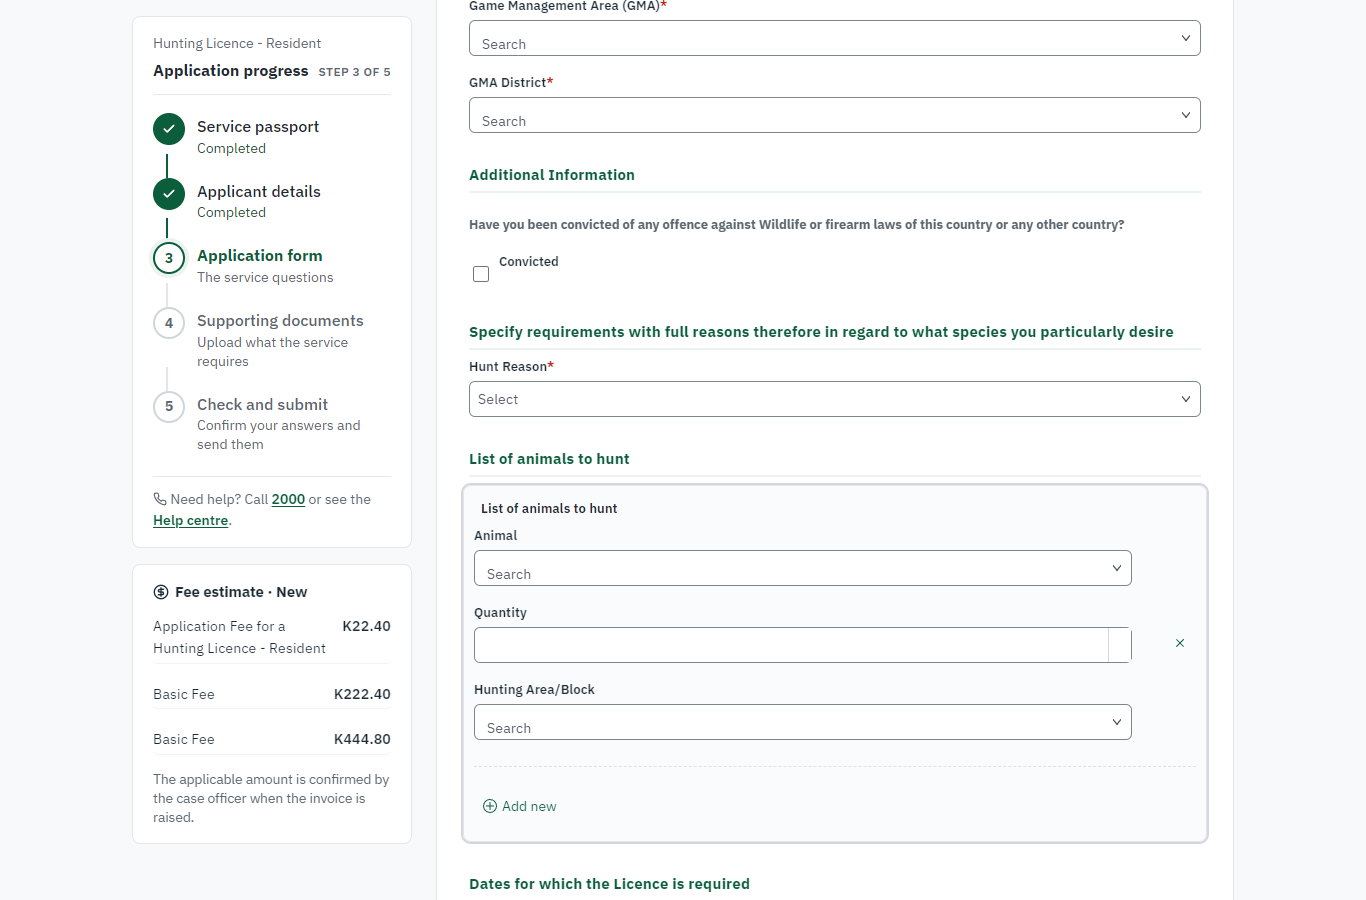Open the Help centre link

(191, 520)
